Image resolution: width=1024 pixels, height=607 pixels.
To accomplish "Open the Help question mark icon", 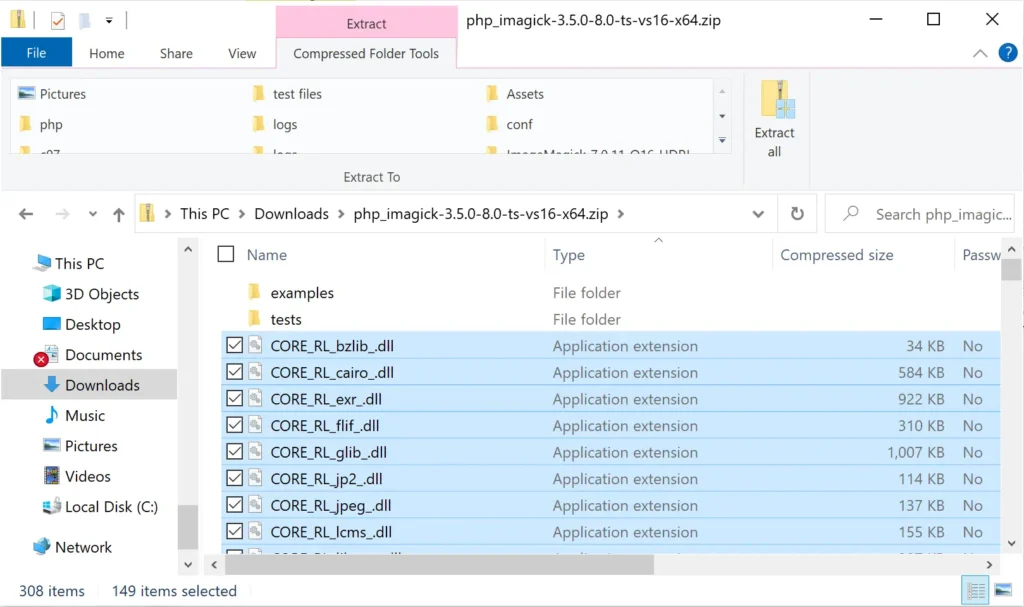I will [x=1008, y=53].
